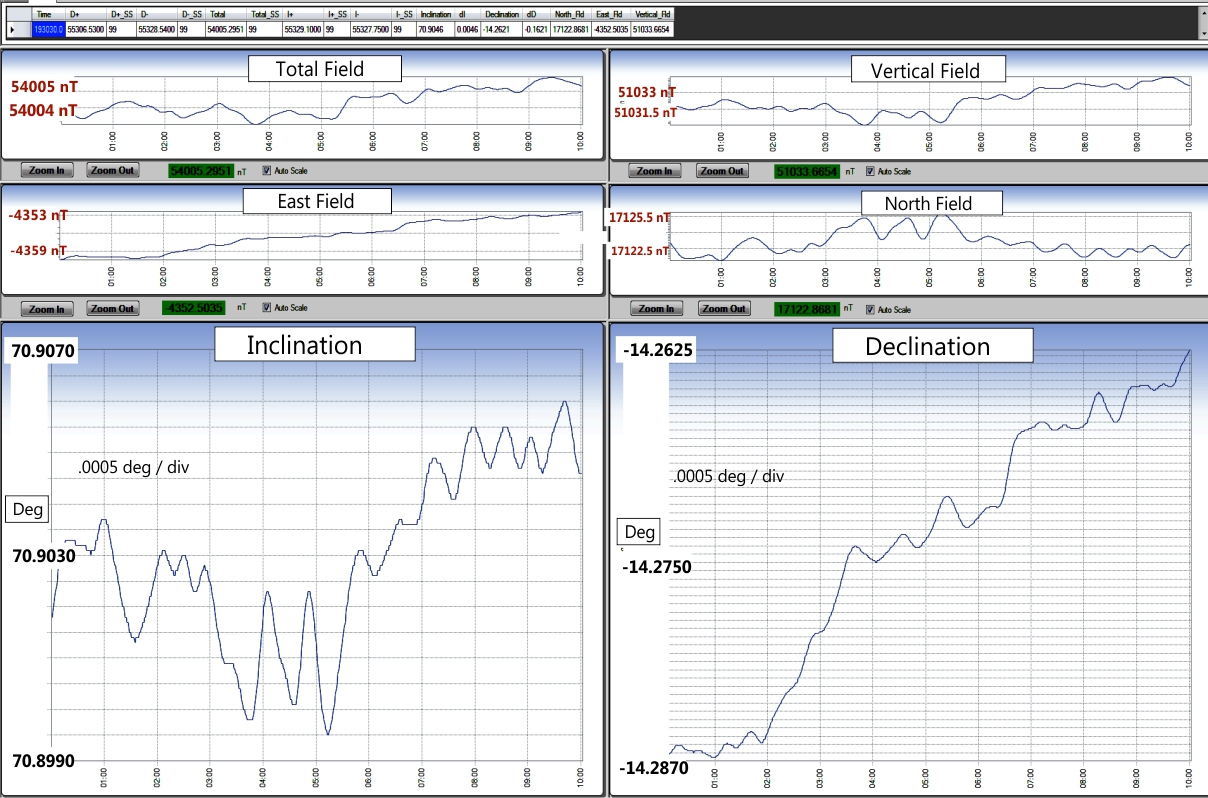Zoom Out on the Total Field chart

point(111,171)
